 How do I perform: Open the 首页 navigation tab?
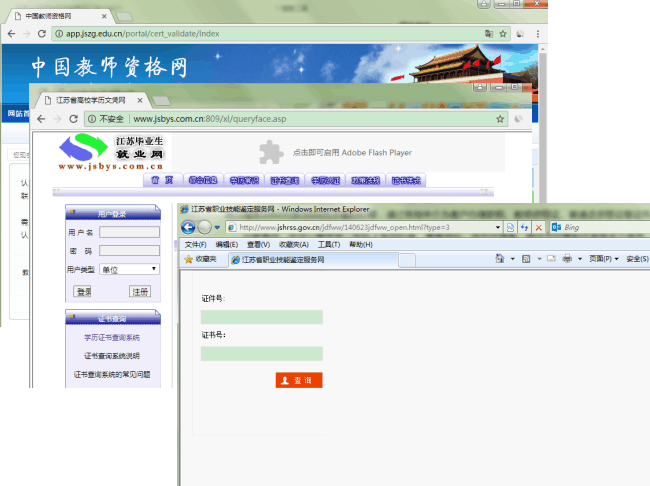tap(162, 180)
